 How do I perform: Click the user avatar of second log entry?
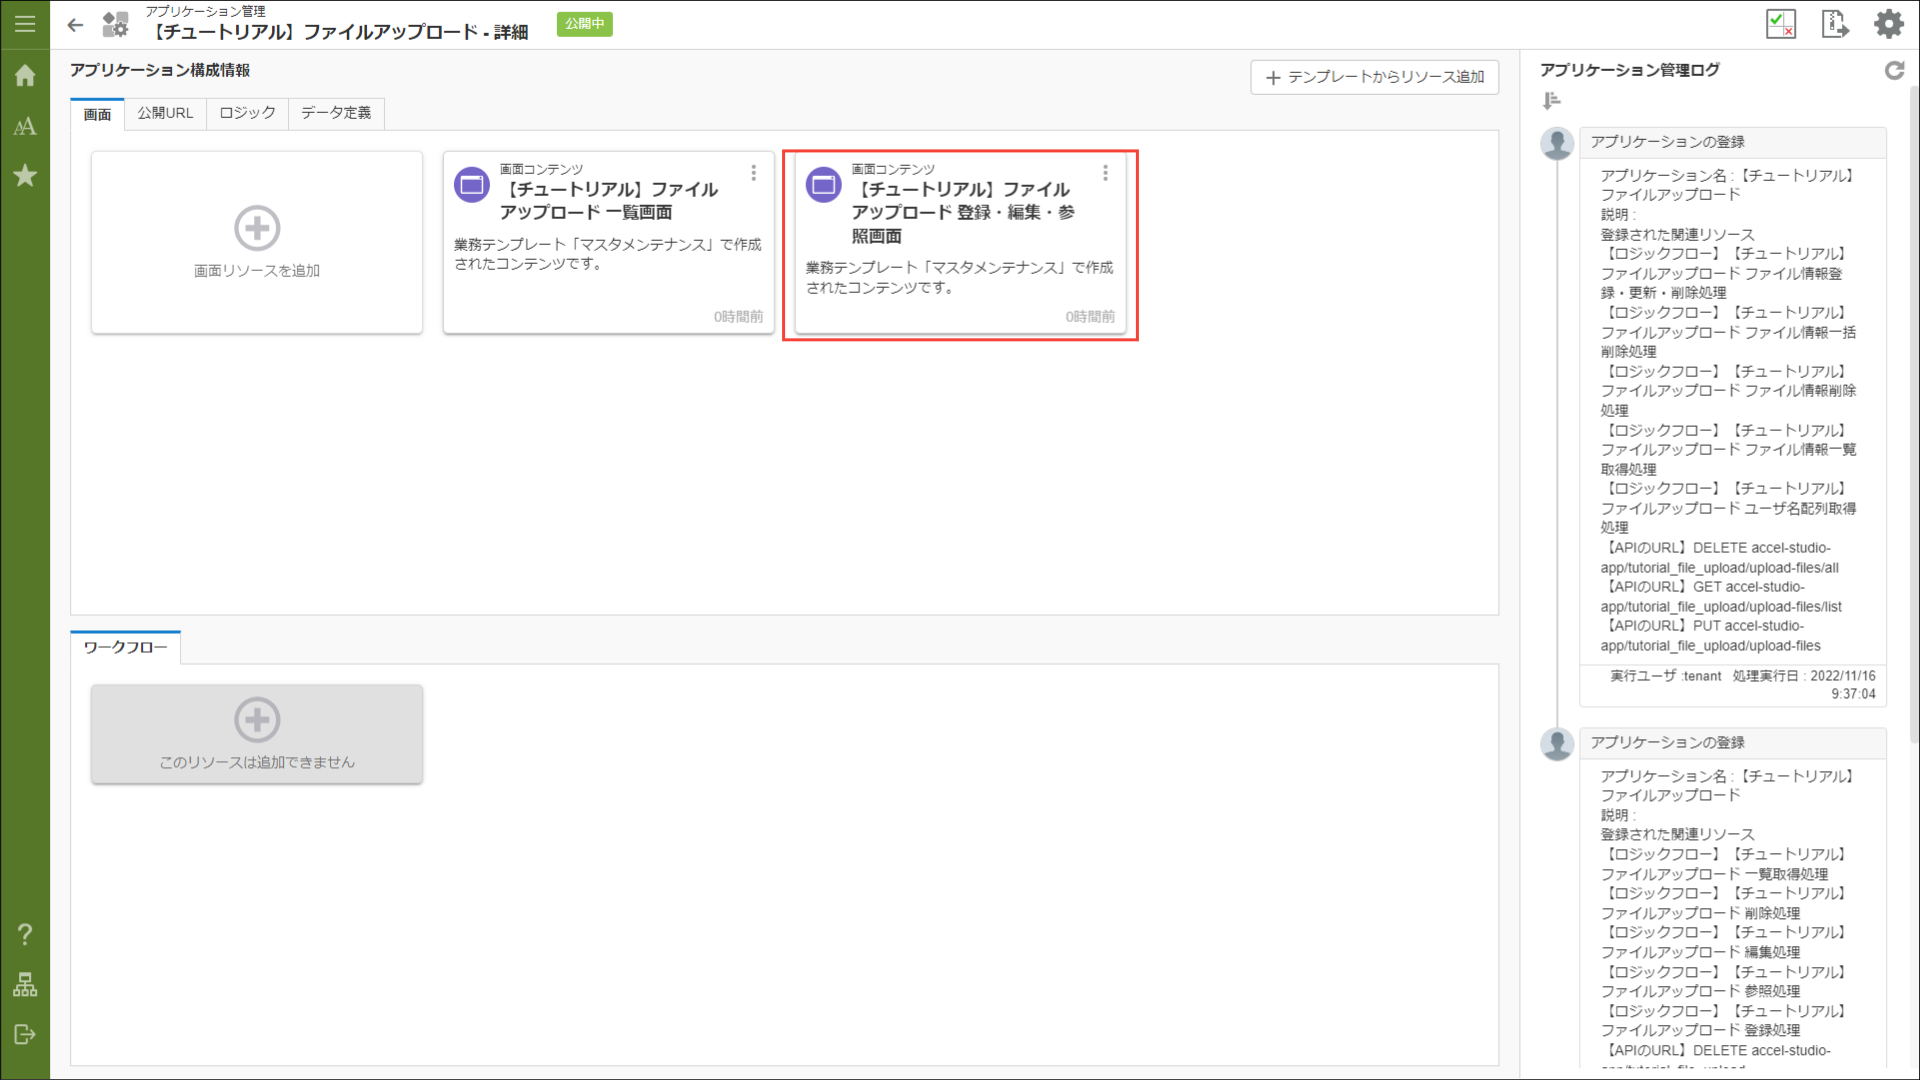pos(1557,744)
